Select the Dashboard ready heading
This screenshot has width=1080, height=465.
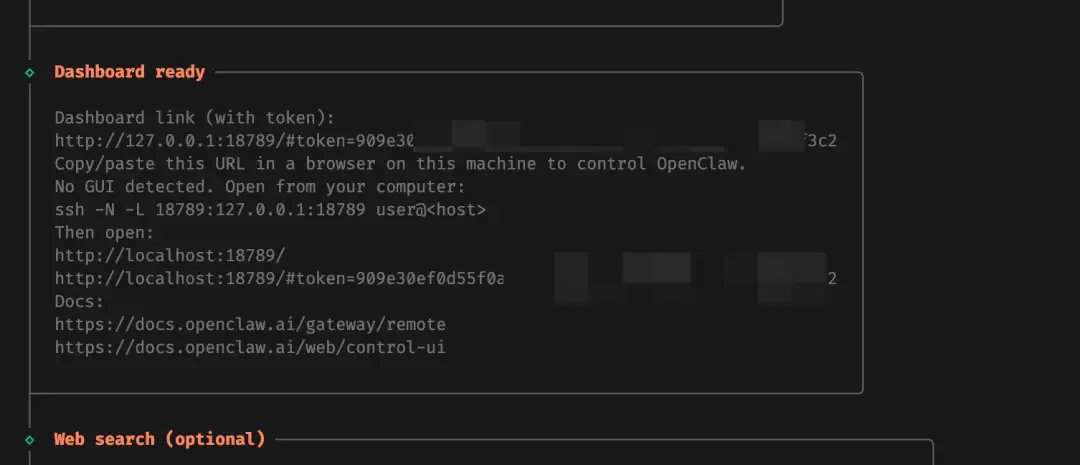pos(129,72)
